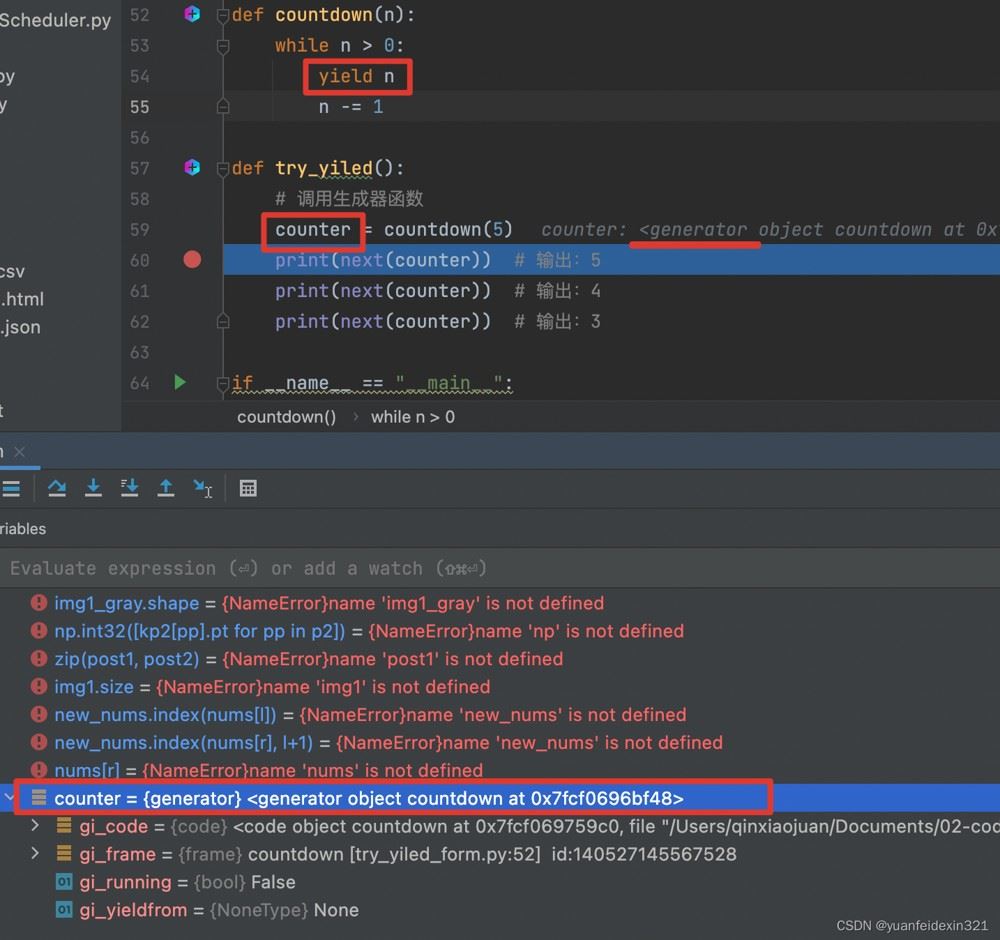Open Scheduler.py in the project tree
Viewport: 1000px width, 940px height.
55,20
